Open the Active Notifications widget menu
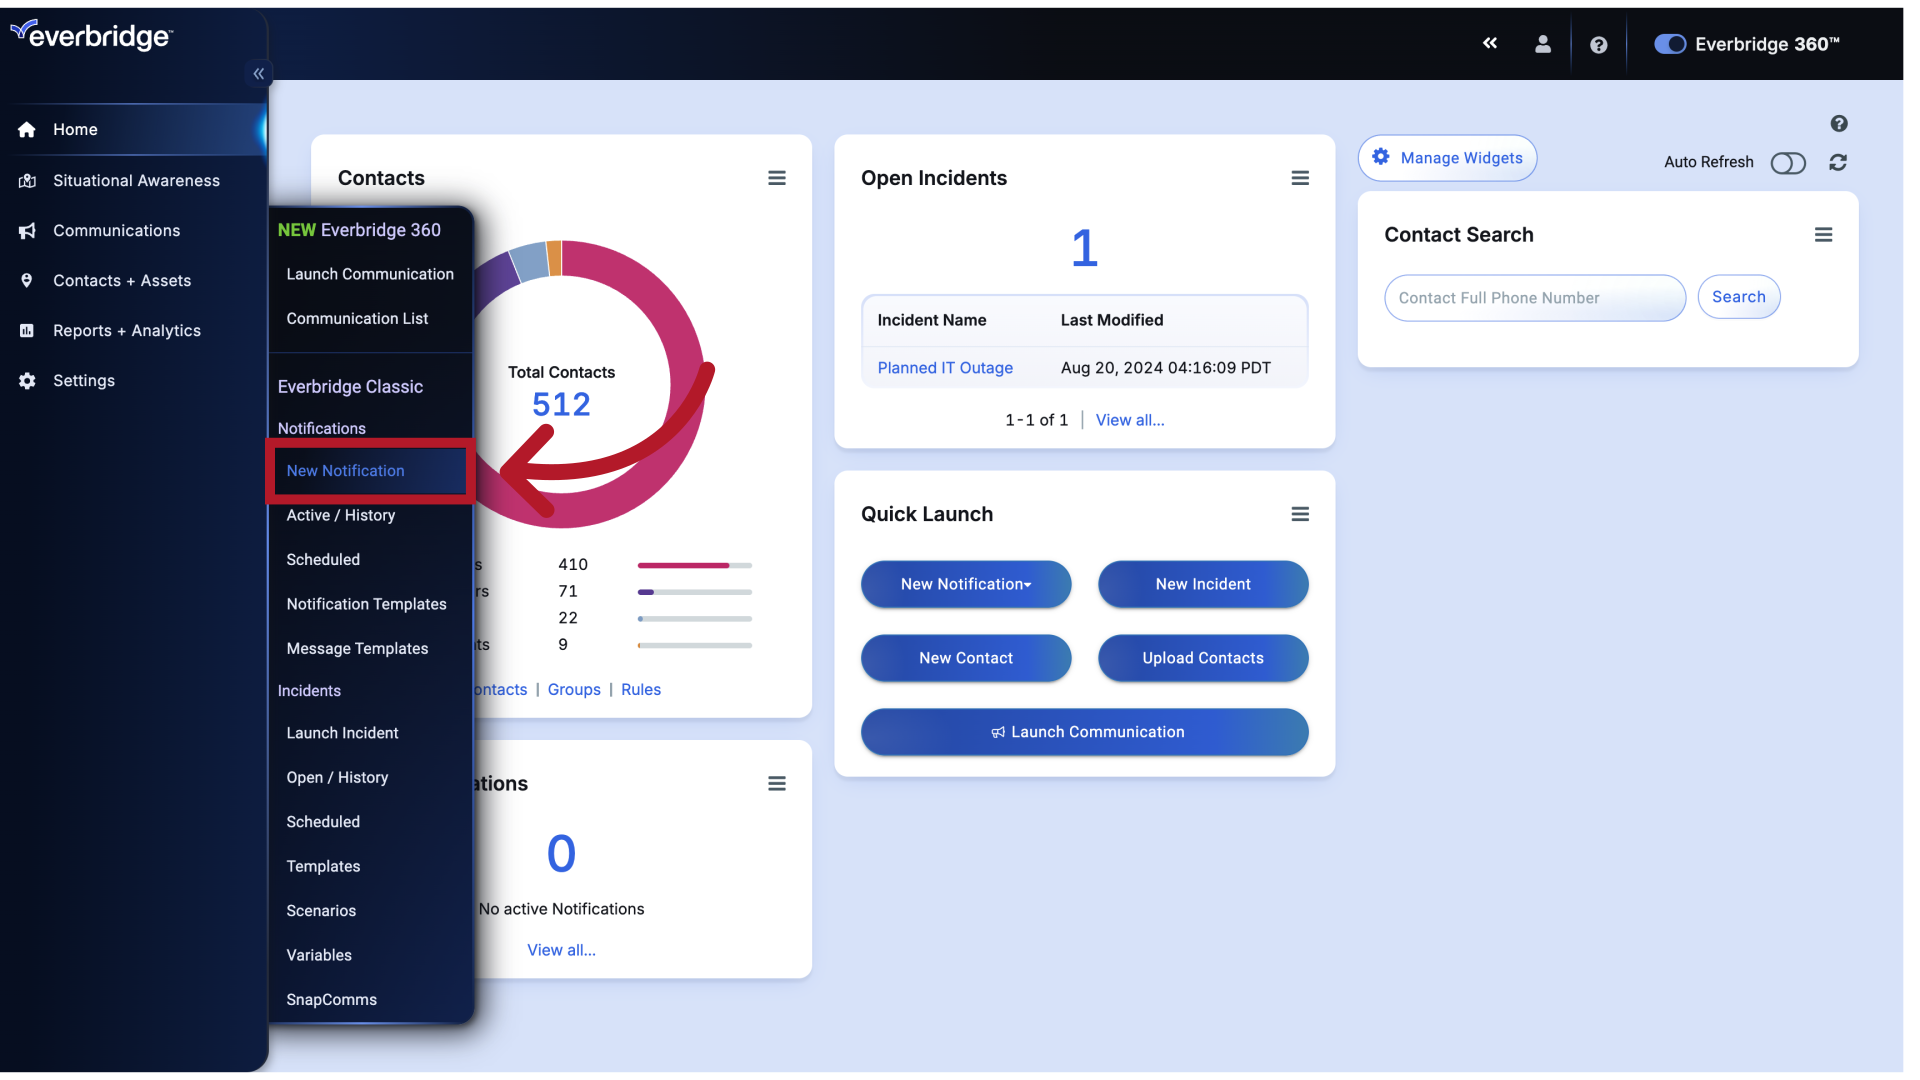The image size is (1920, 1080). 777,784
